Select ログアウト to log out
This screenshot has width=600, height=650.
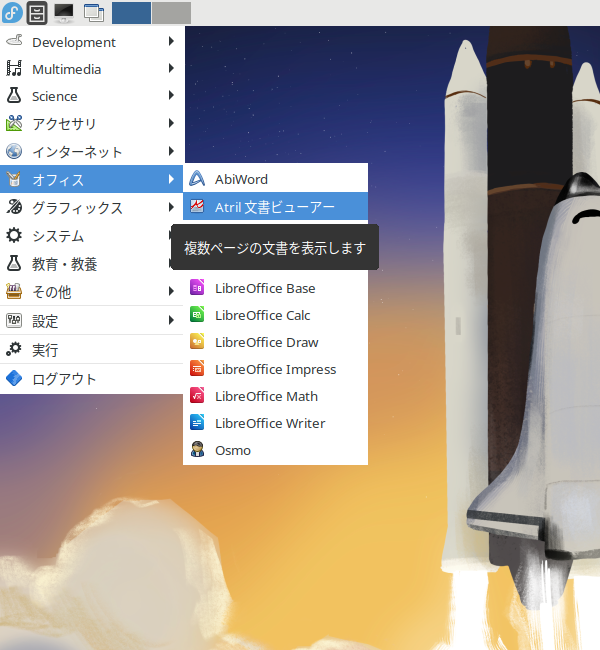pyautogui.click(x=91, y=378)
